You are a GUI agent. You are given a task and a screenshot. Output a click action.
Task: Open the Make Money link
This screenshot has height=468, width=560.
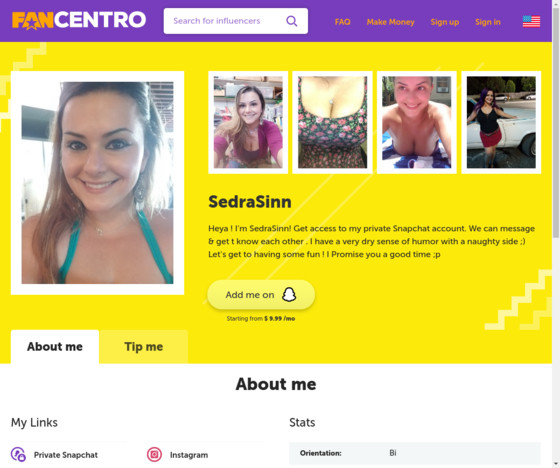[390, 22]
